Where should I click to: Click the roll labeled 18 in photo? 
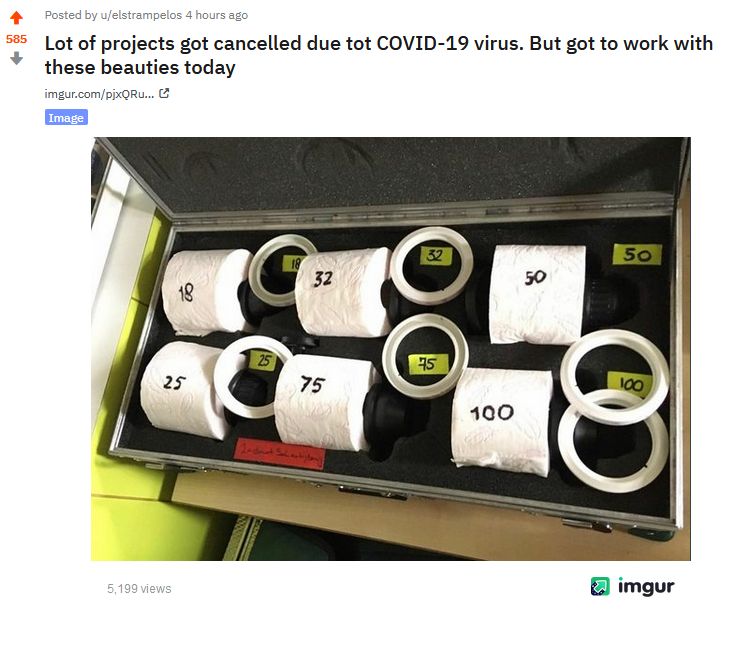pyautogui.click(x=206, y=292)
